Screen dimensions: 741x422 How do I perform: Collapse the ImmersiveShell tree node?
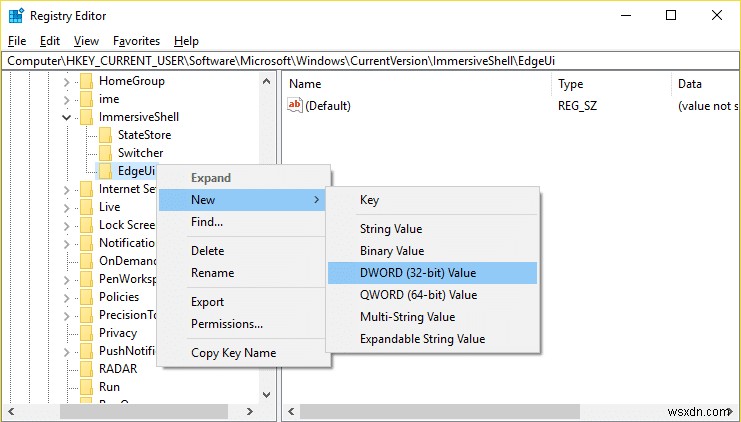tap(67, 117)
